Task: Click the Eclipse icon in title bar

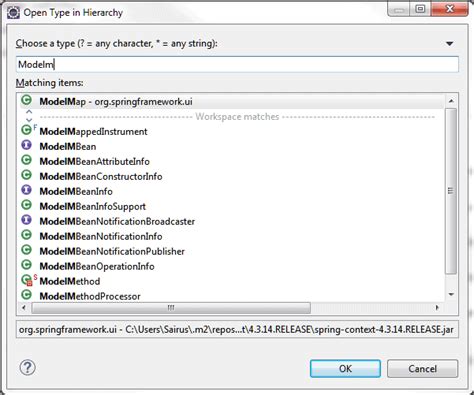Action: click(13, 13)
